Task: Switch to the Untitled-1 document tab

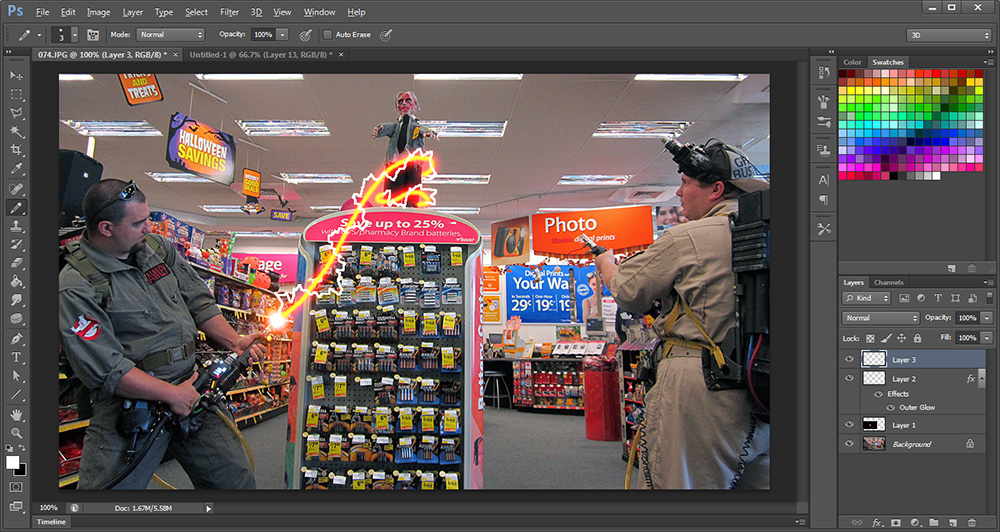Action: pyautogui.click(x=261, y=55)
